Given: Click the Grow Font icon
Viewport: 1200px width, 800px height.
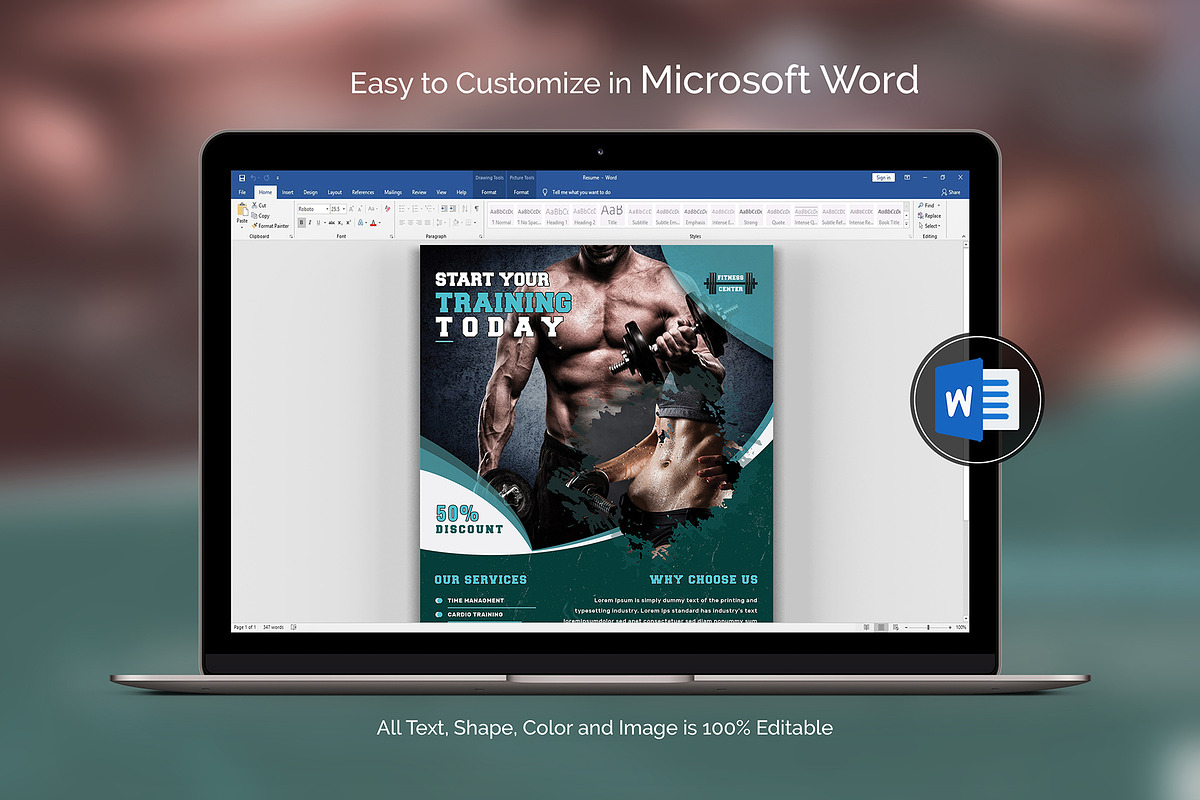Looking at the screenshot, I should coord(351,209).
